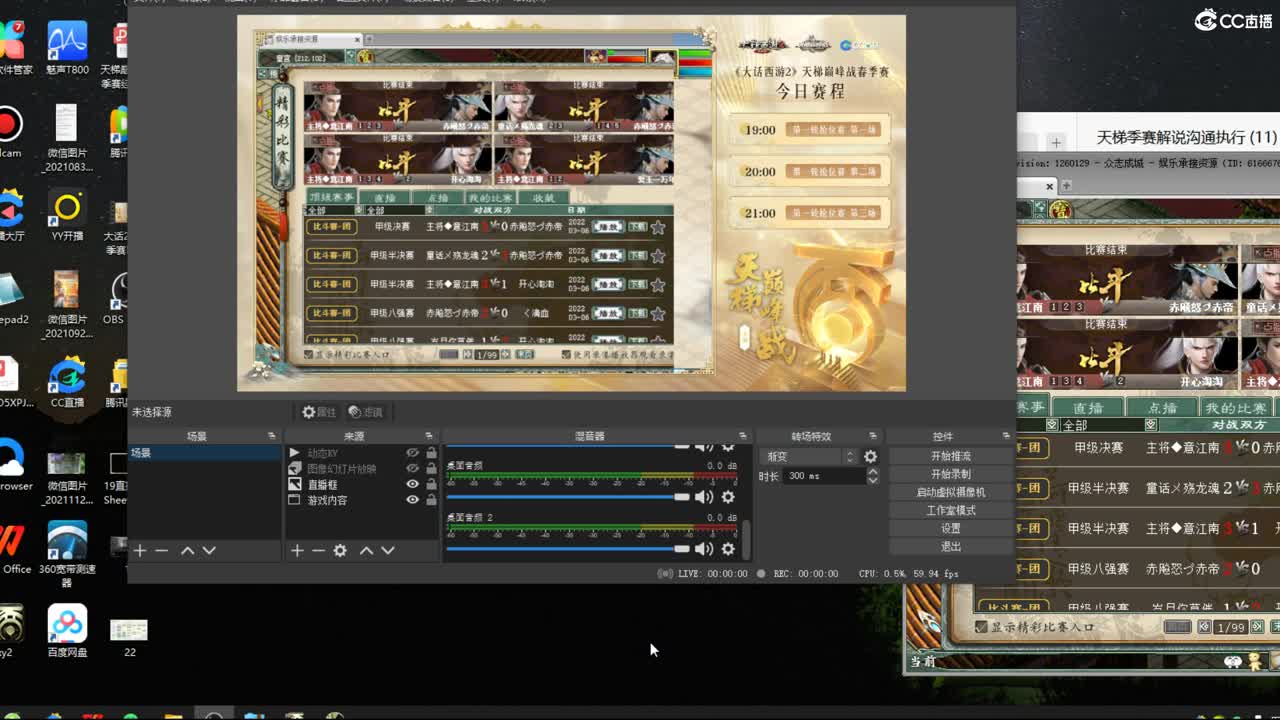Click the Transitions (转场特效) panel undock icon
Screen dimensions: 1280x720
[x=872, y=436]
